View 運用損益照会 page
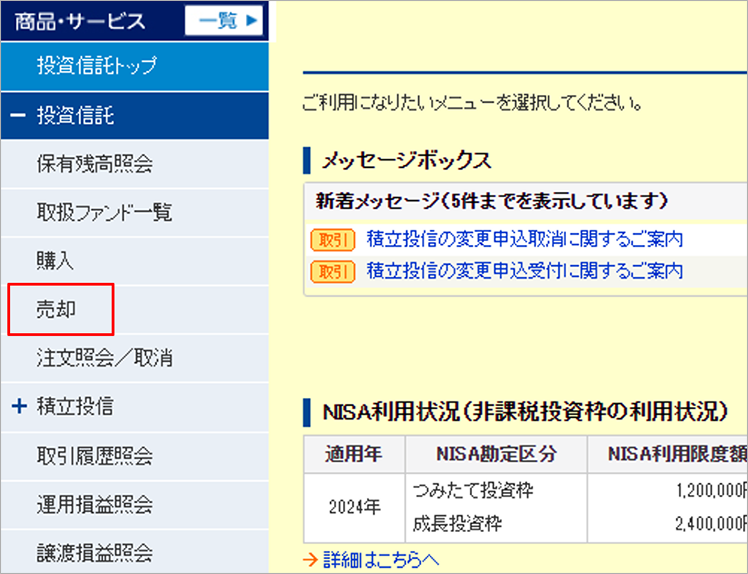Viewport: 748px width, 574px height. tap(94, 505)
